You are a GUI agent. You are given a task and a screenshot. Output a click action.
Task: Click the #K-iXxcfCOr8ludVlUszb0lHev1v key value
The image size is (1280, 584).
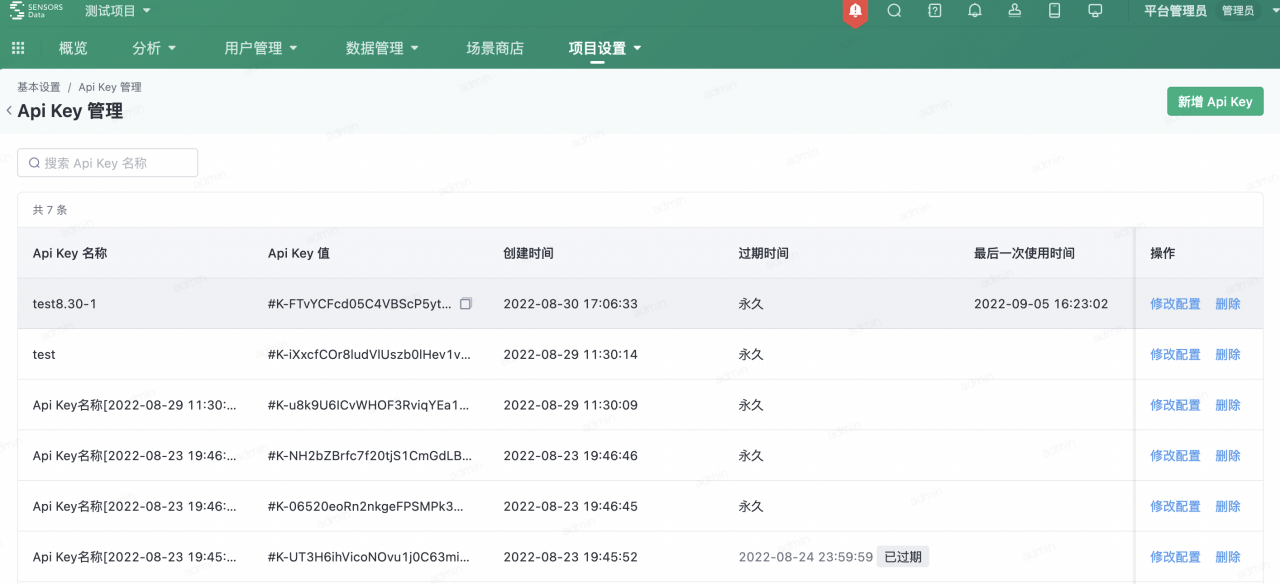369,355
